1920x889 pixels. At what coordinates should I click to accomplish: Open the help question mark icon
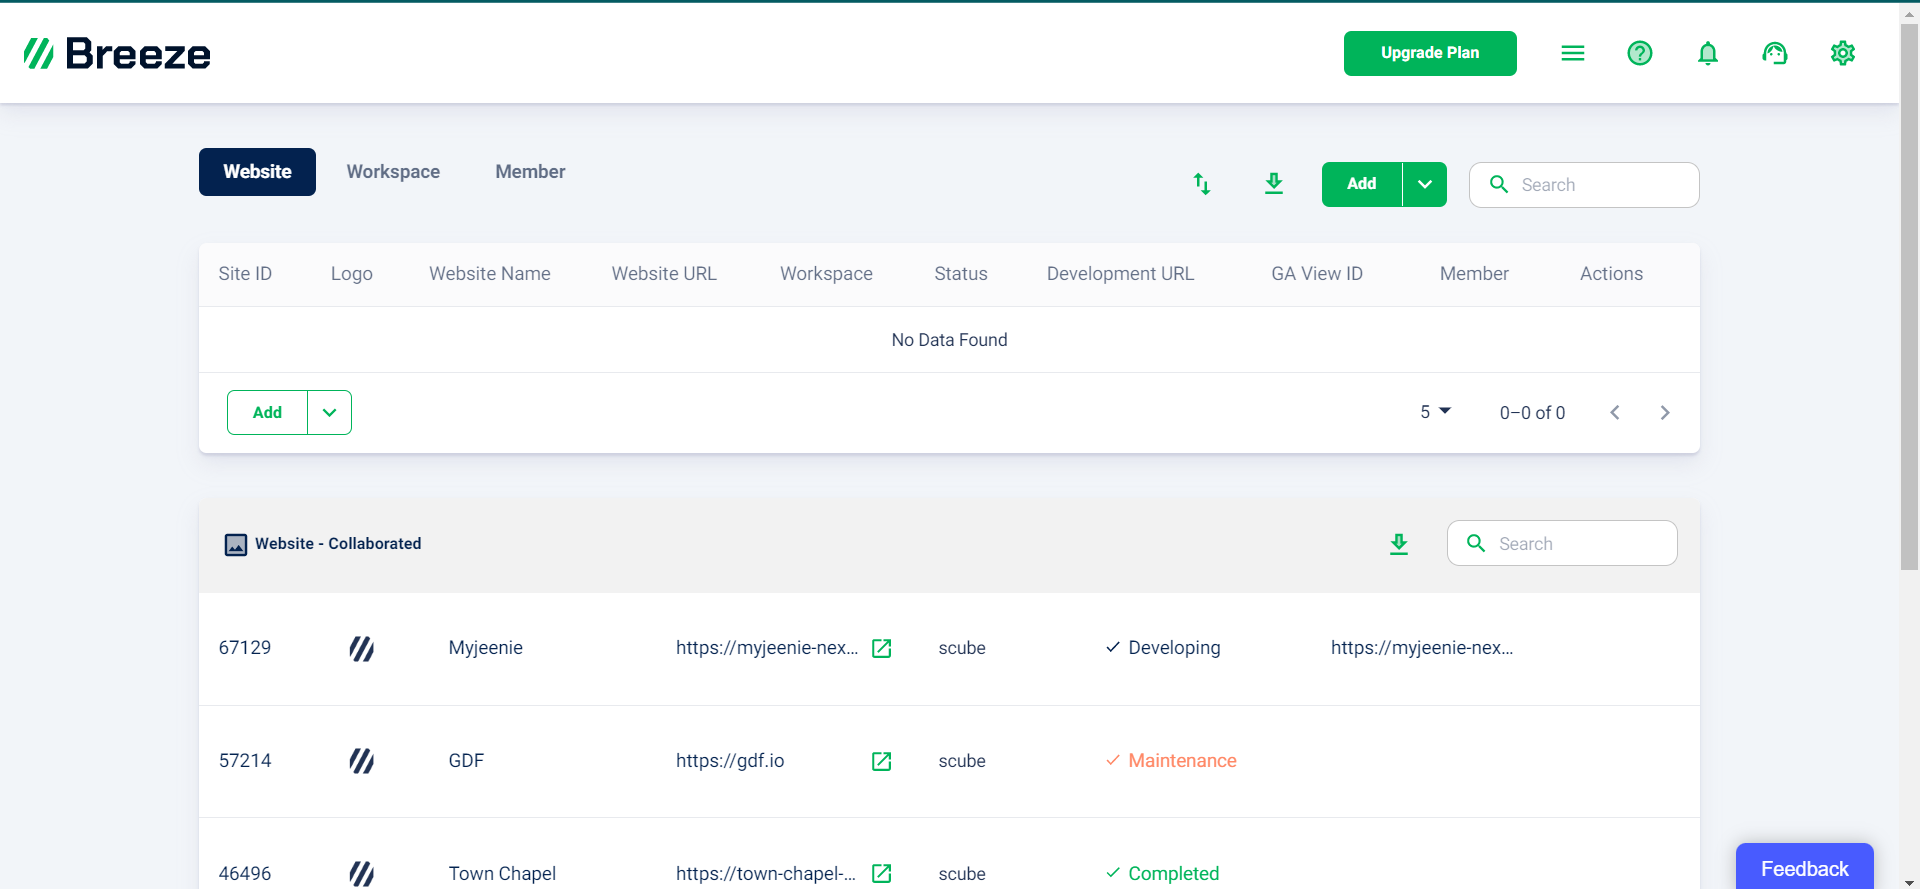(x=1640, y=53)
